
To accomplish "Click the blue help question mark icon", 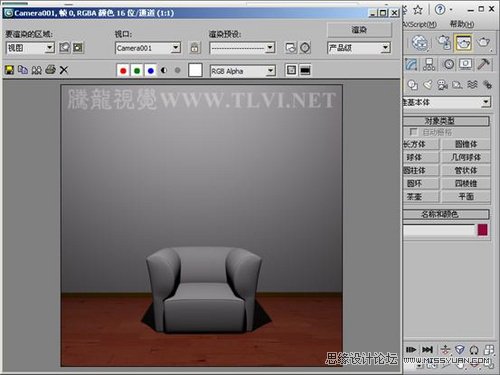I will click(440, 9).
